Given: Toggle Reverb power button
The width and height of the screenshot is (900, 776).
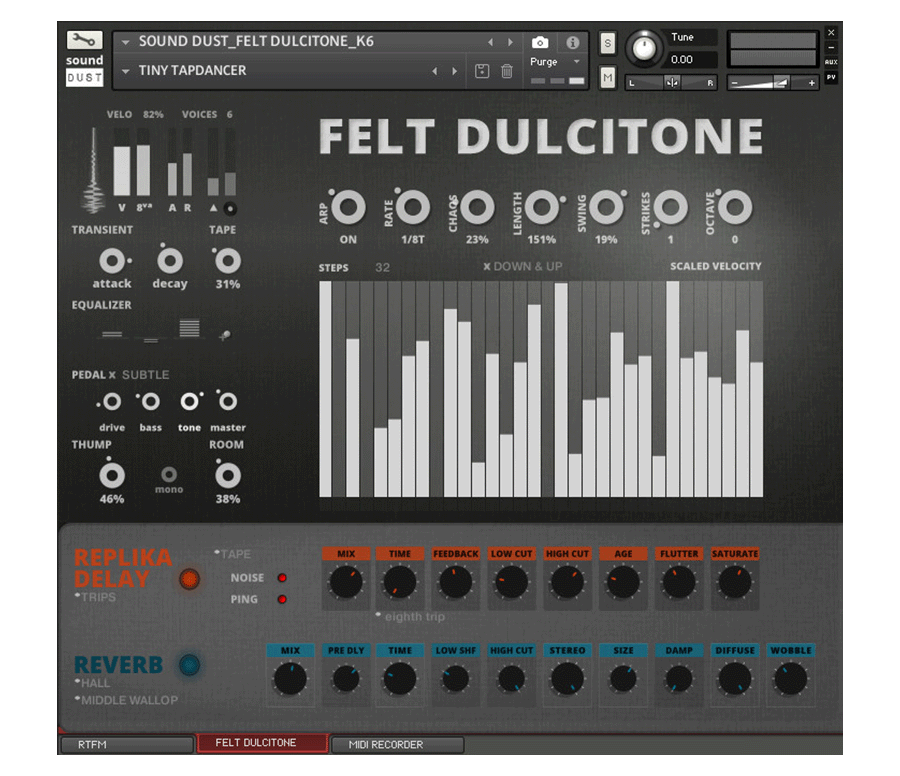Looking at the screenshot, I should [189, 665].
